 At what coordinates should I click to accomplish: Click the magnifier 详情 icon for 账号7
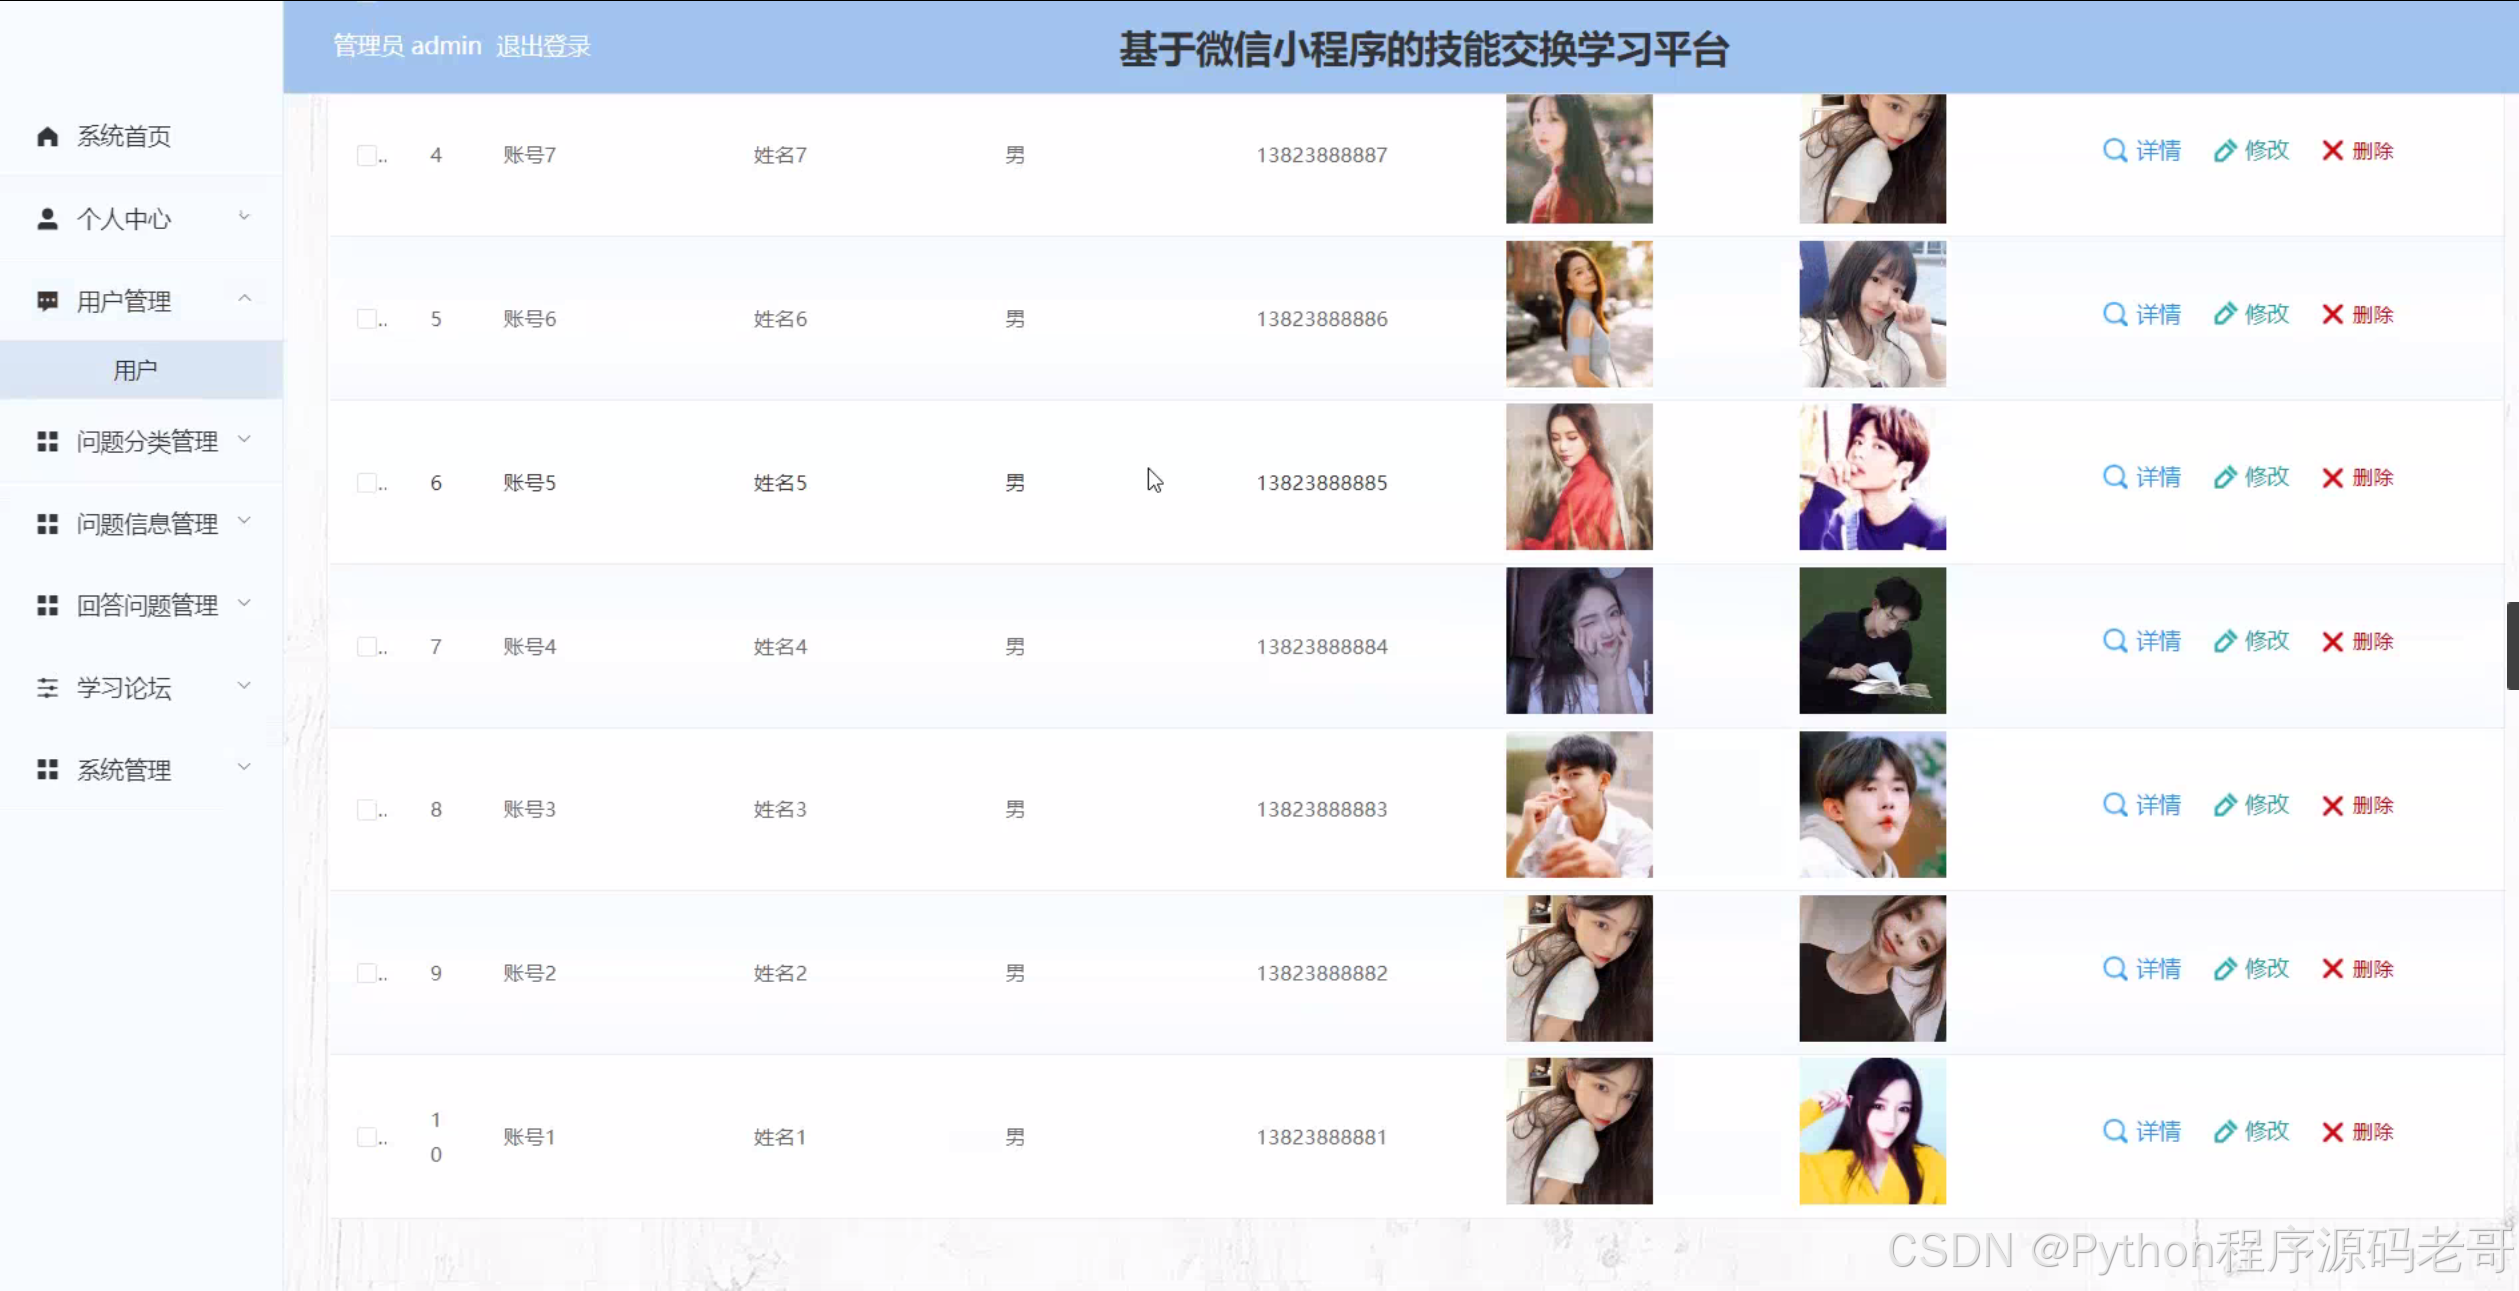2114,151
